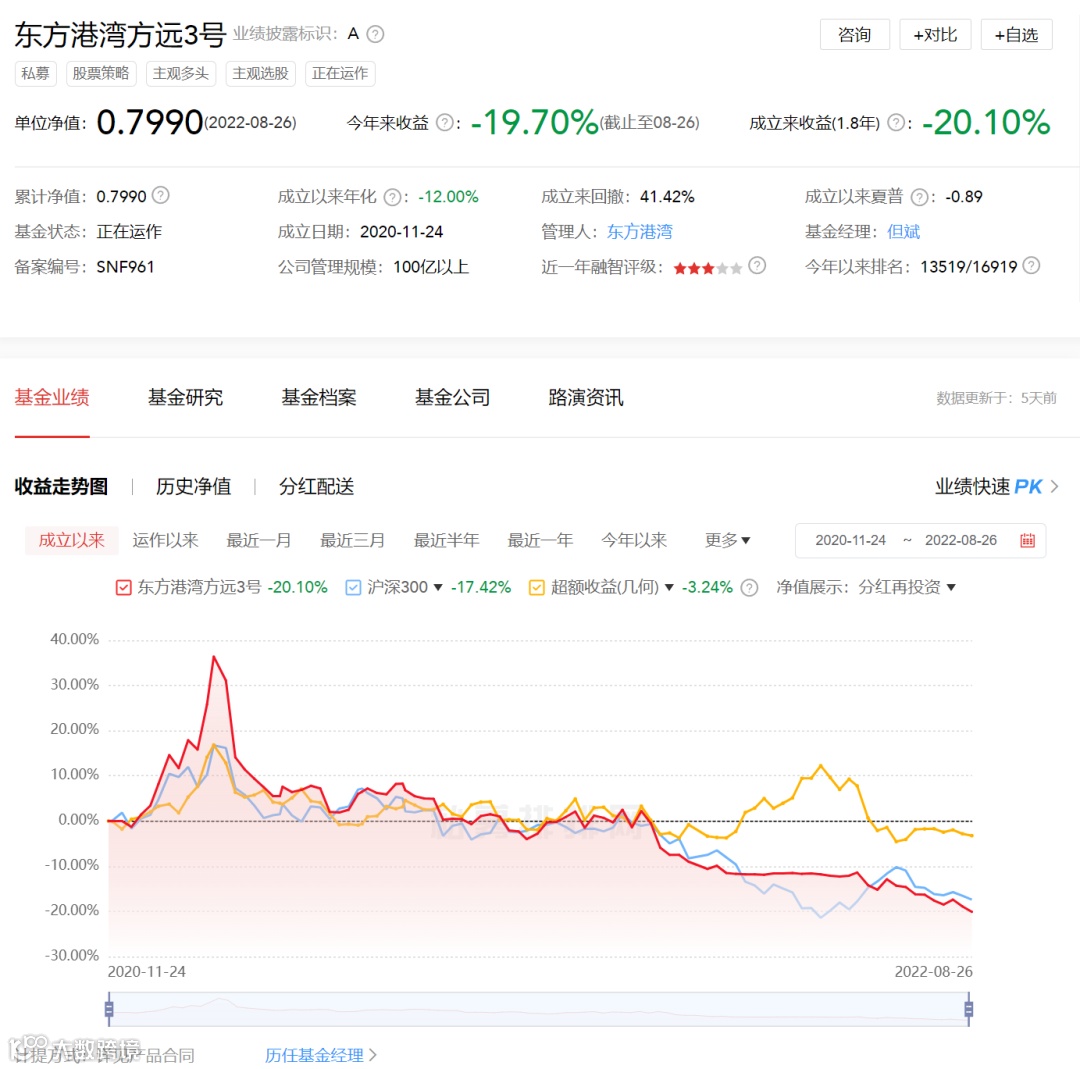Click the 近一年融智评级 star rating
The image size is (1080, 1069).
707,268
